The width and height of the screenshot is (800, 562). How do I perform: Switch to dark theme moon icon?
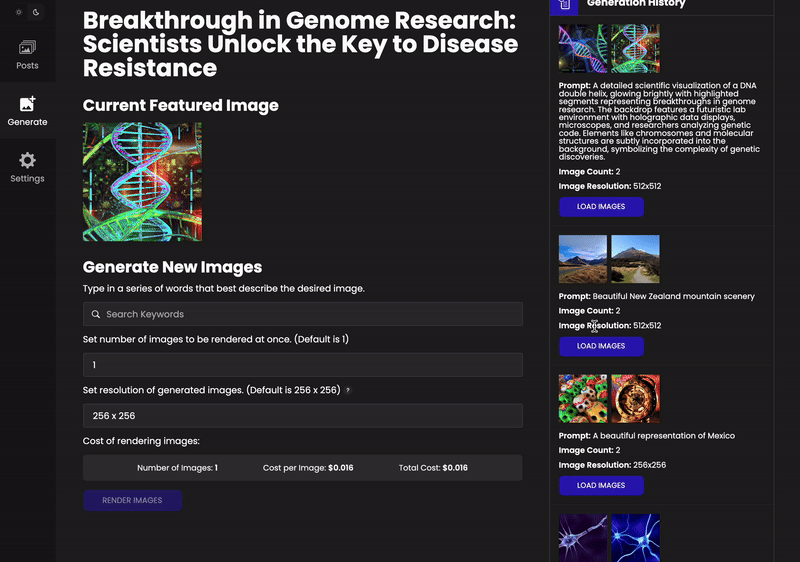coord(36,12)
